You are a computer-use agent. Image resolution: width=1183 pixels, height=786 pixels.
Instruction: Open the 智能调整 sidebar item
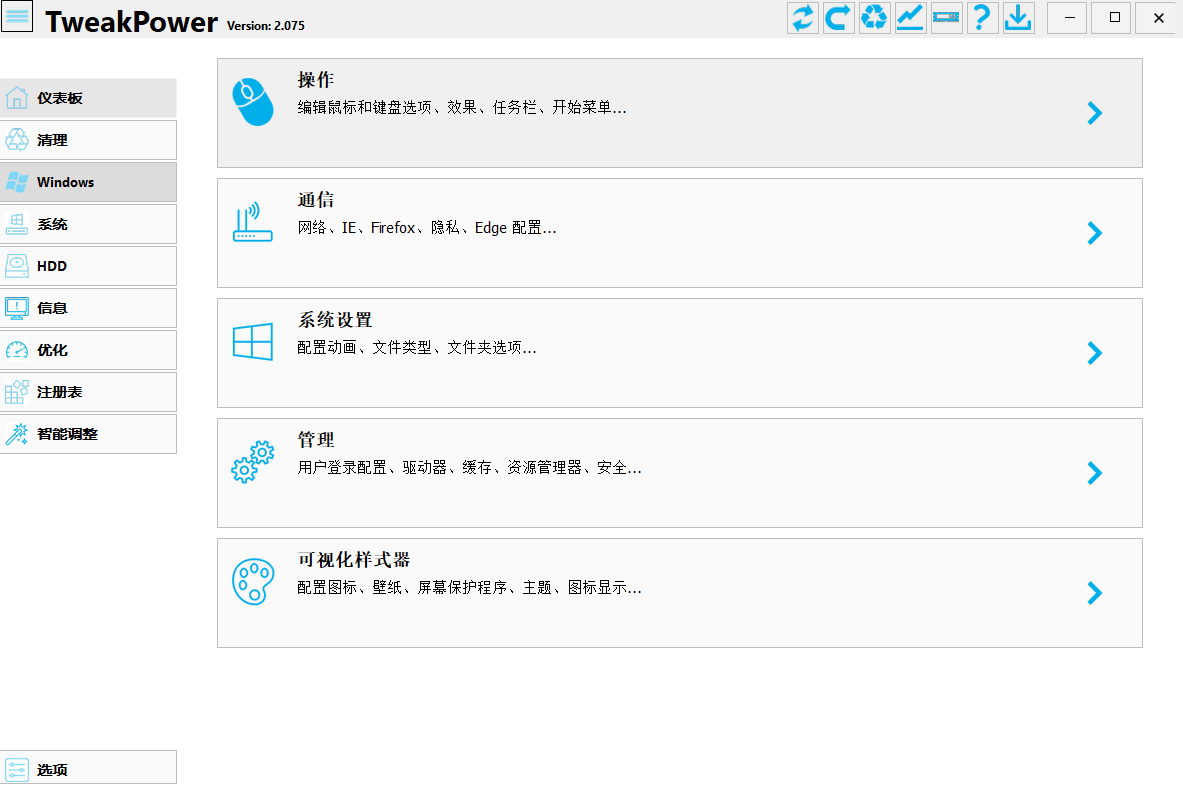(x=88, y=434)
